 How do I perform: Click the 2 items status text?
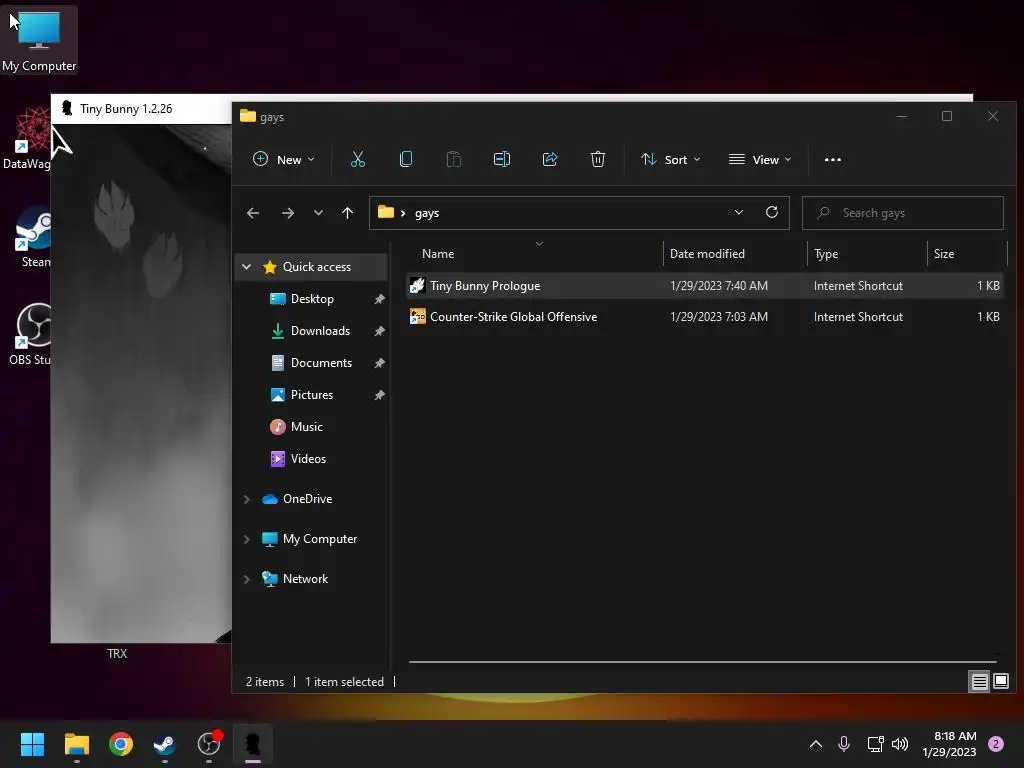(x=264, y=682)
